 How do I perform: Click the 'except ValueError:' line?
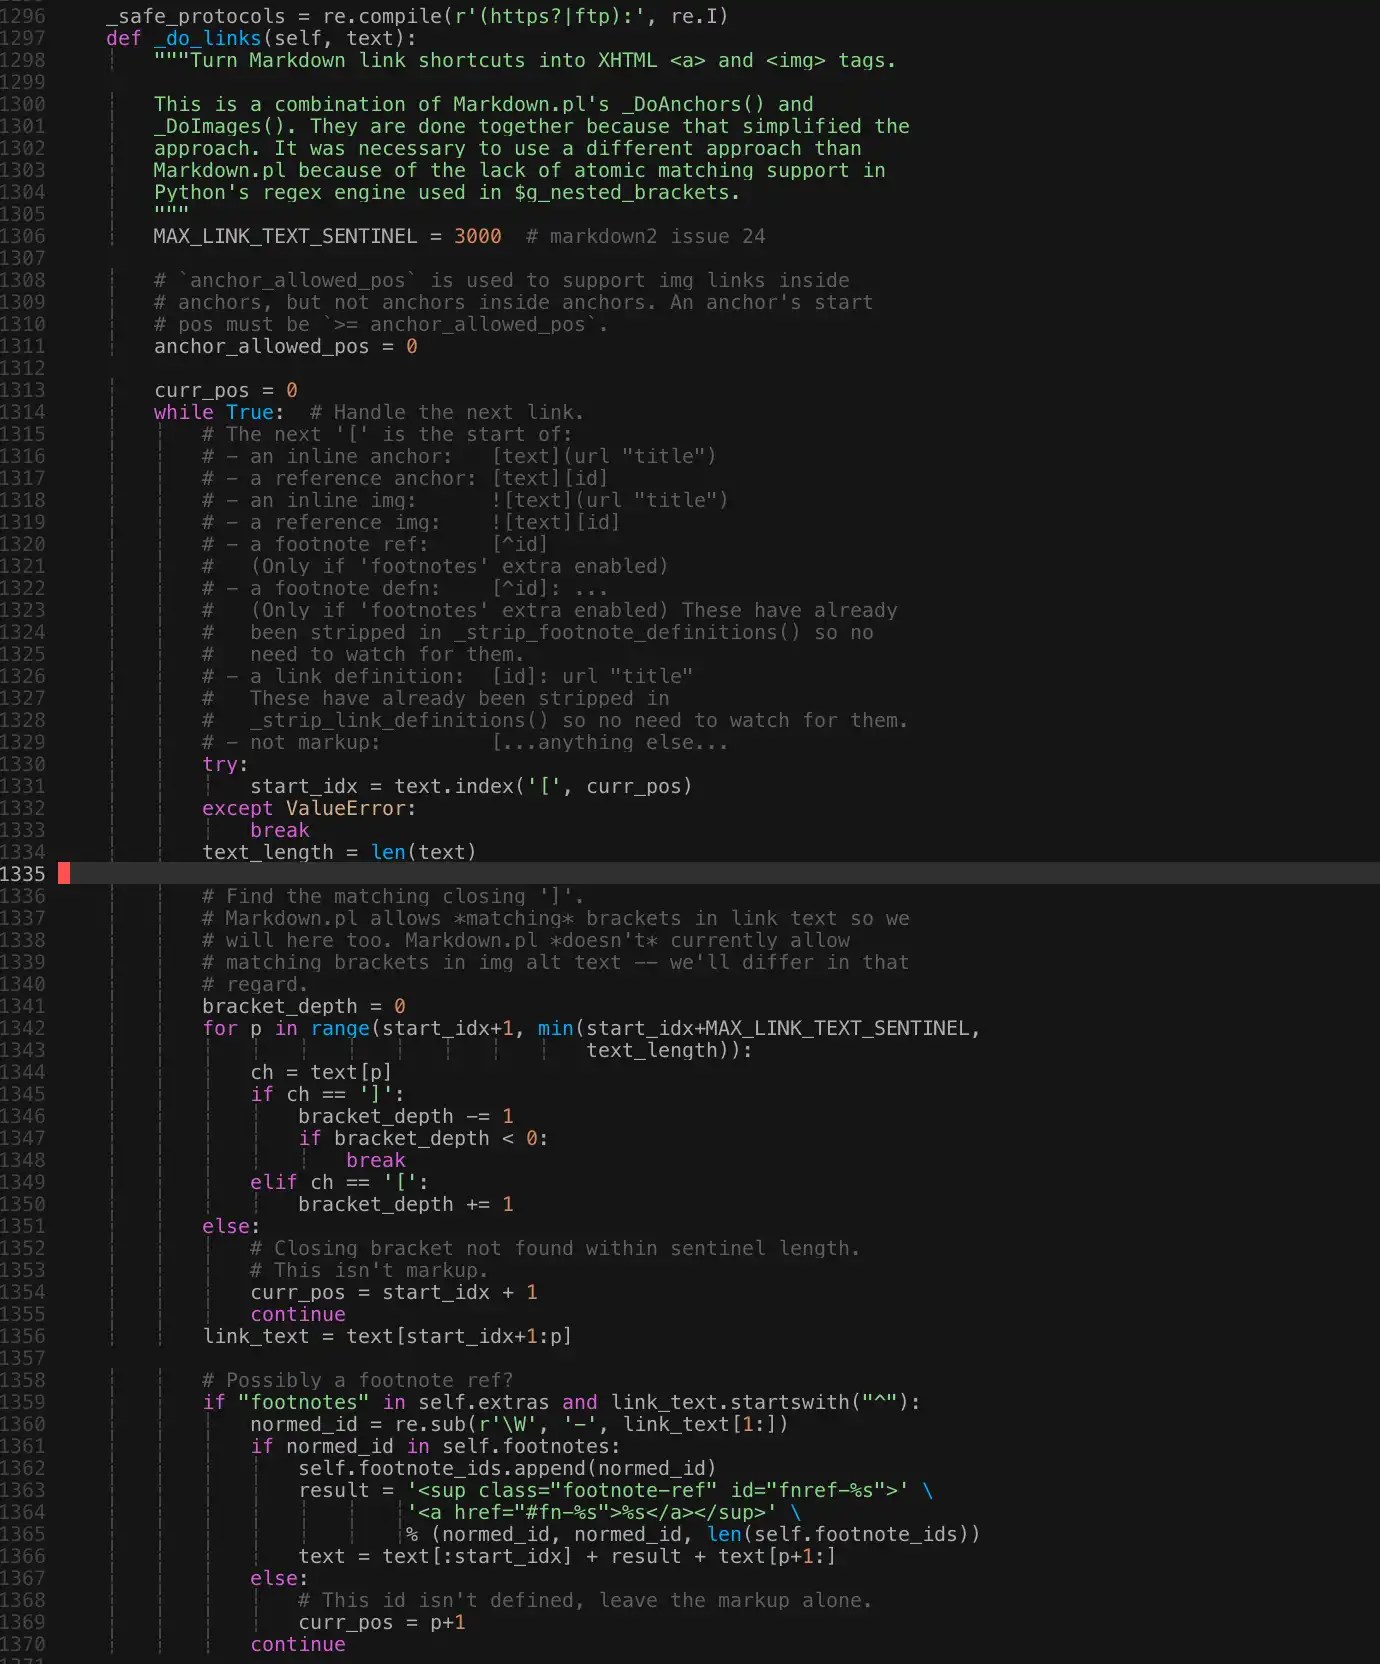[x=308, y=808]
